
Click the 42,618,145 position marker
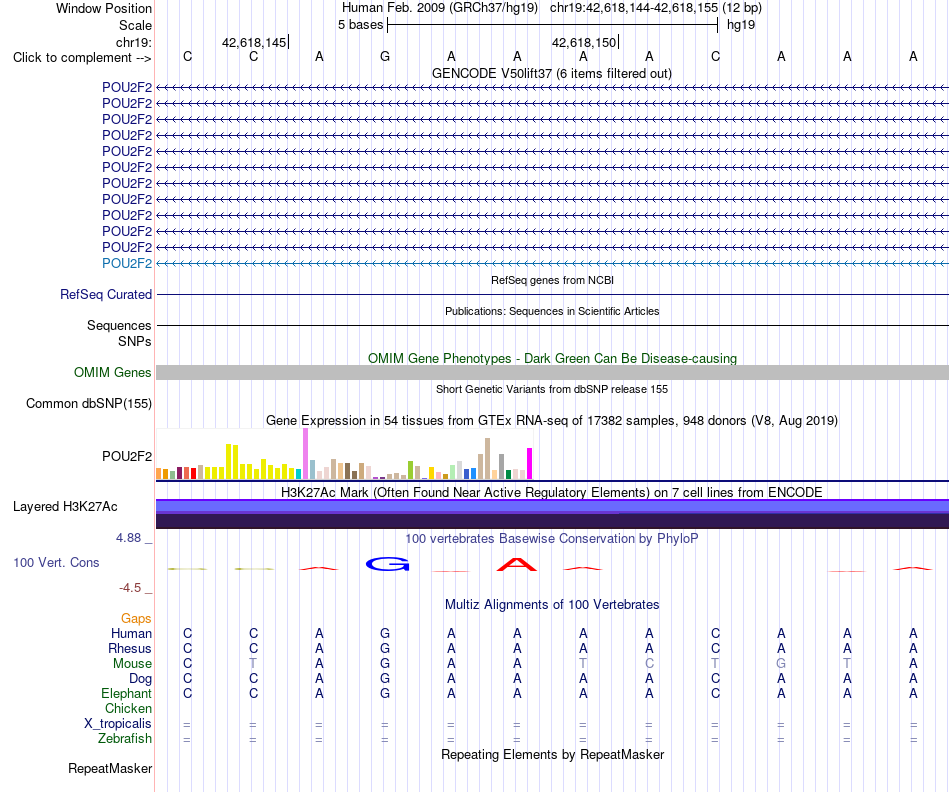tap(254, 42)
